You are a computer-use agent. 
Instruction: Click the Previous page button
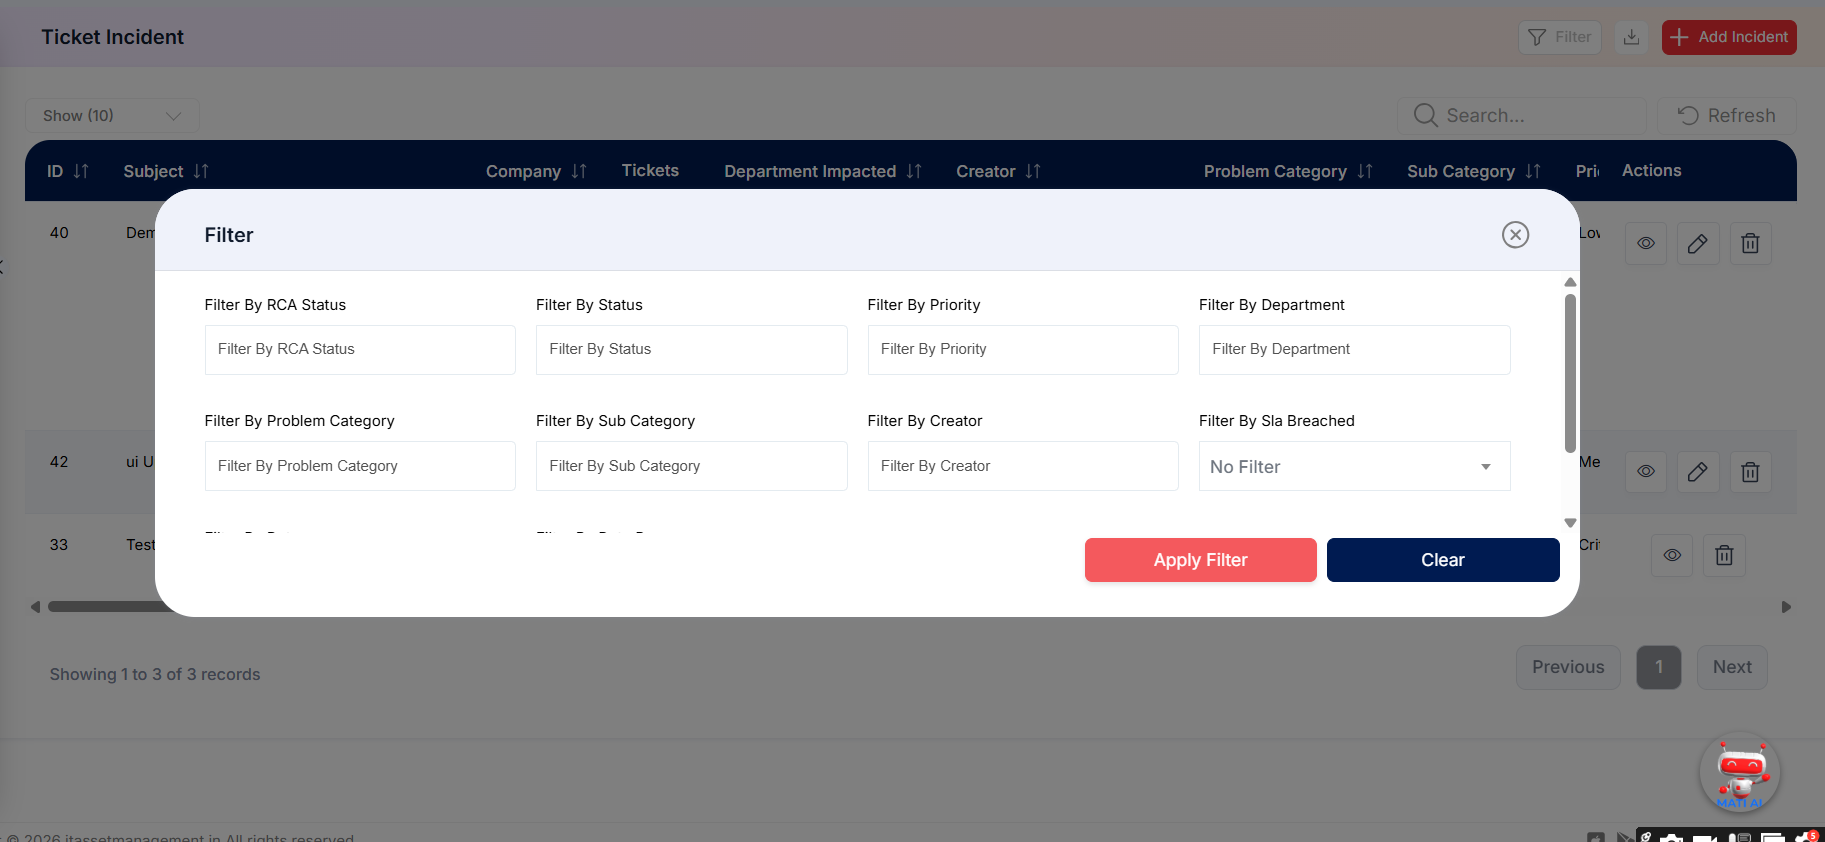click(1568, 667)
